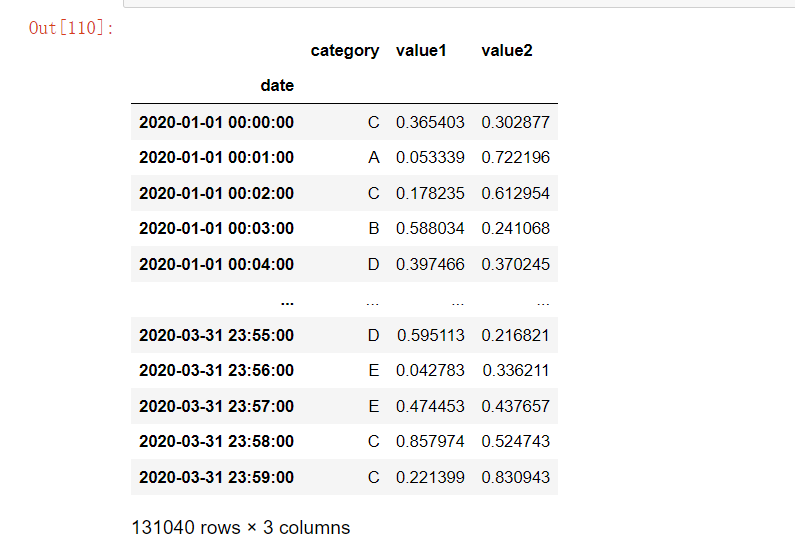Viewport: 795px width, 541px height.
Task: Click category C in 00:00:00 row
Action: [373, 122]
